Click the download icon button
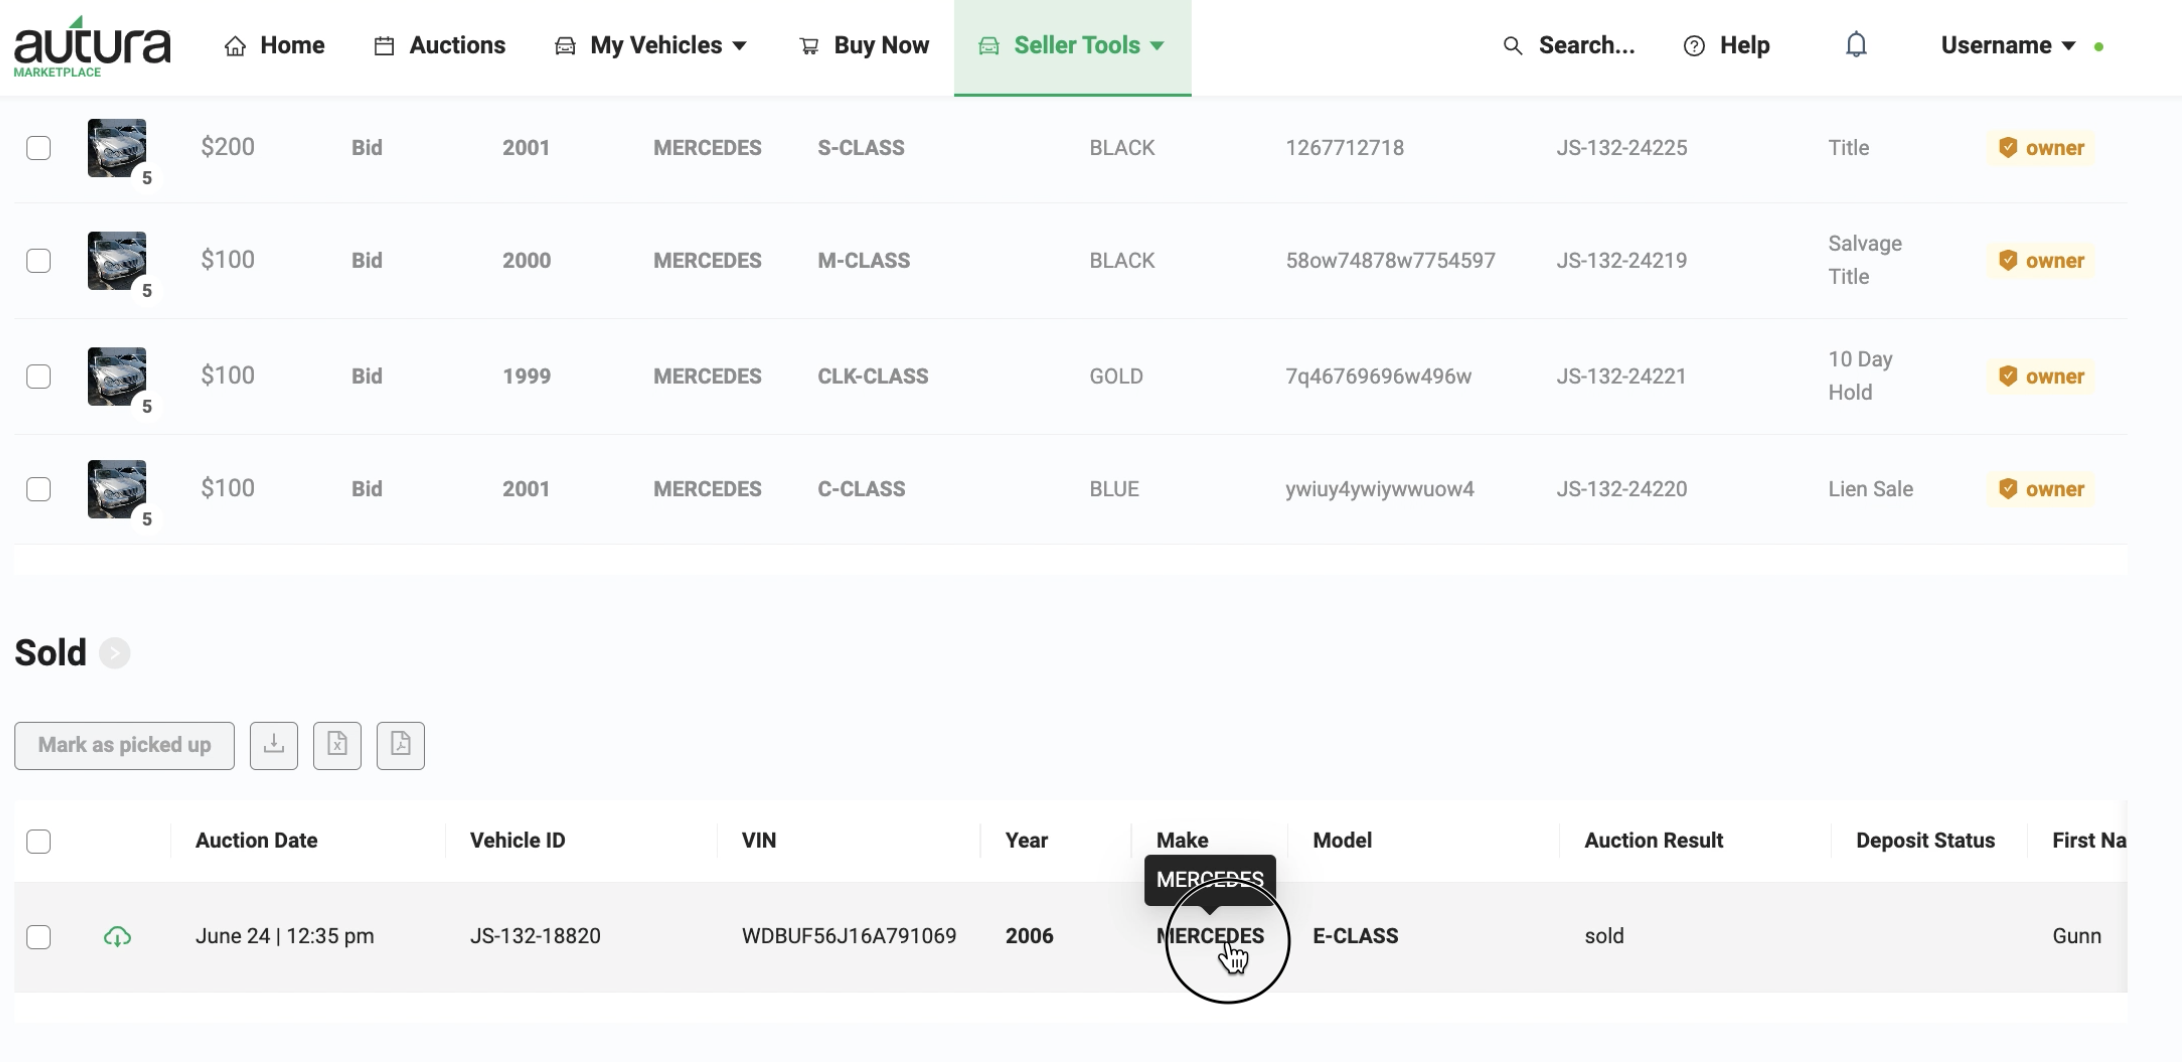 coord(274,745)
